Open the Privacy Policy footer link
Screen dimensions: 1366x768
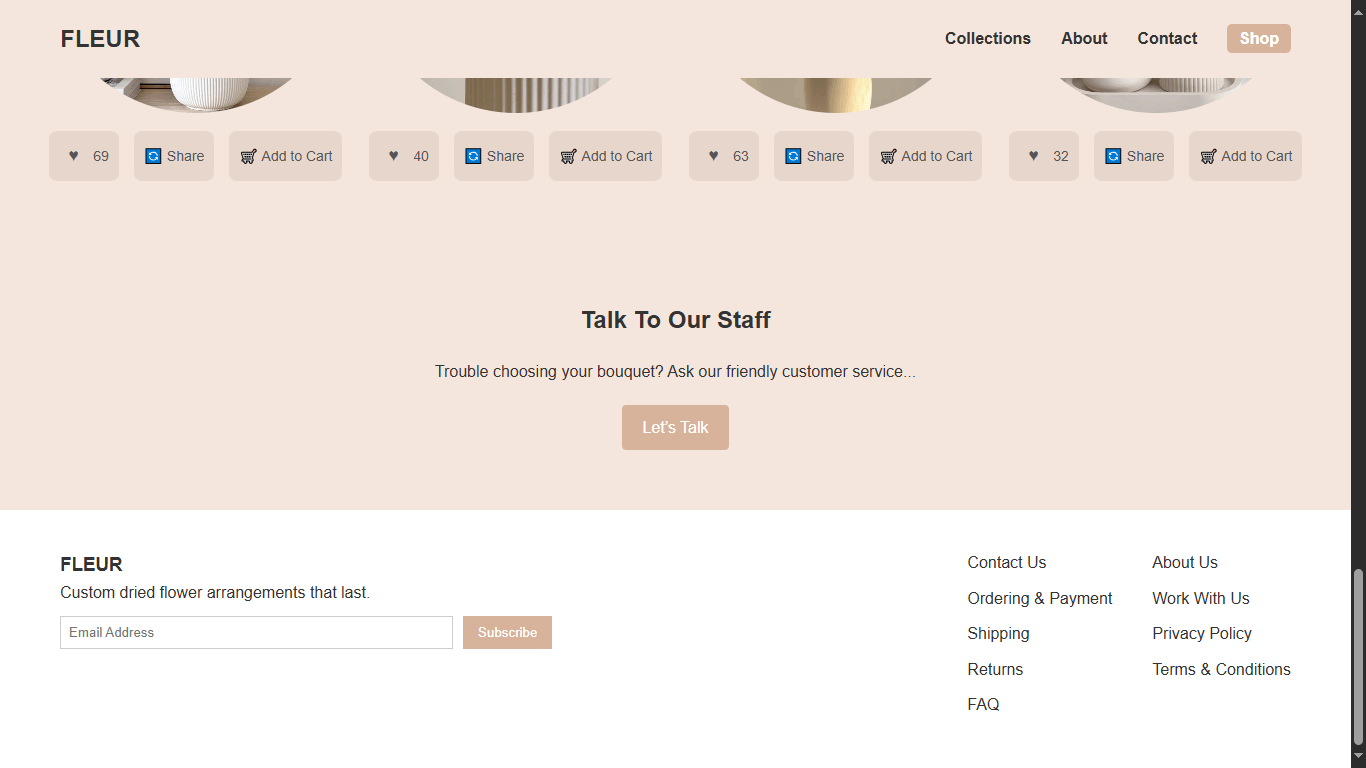tap(1202, 633)
